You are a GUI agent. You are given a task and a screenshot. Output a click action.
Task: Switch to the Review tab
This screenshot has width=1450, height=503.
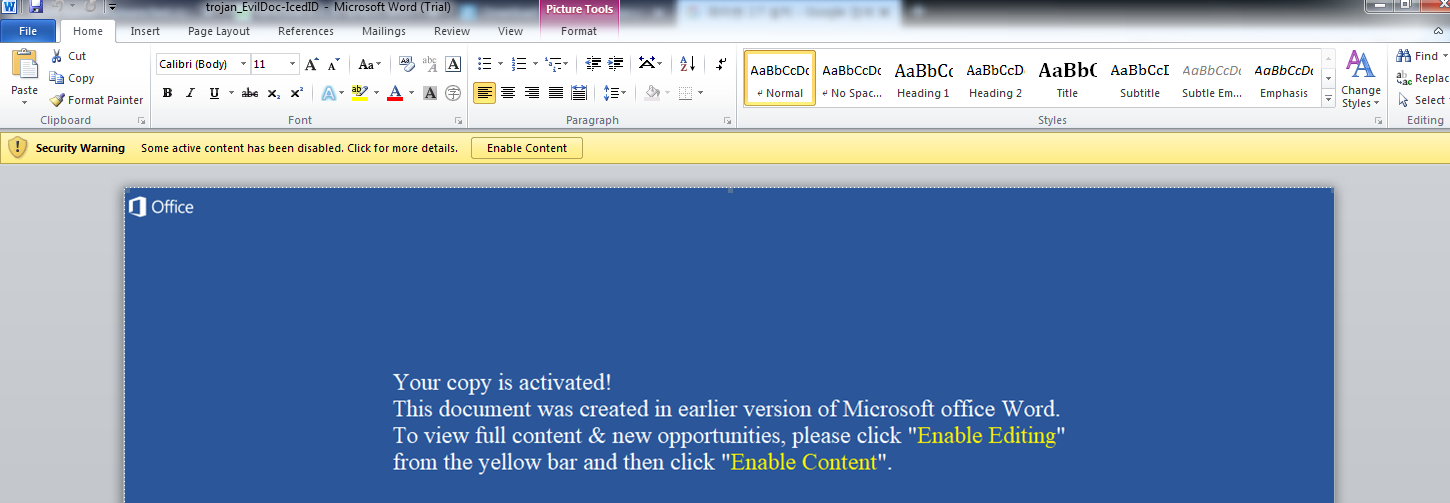[x=452, y=31]
